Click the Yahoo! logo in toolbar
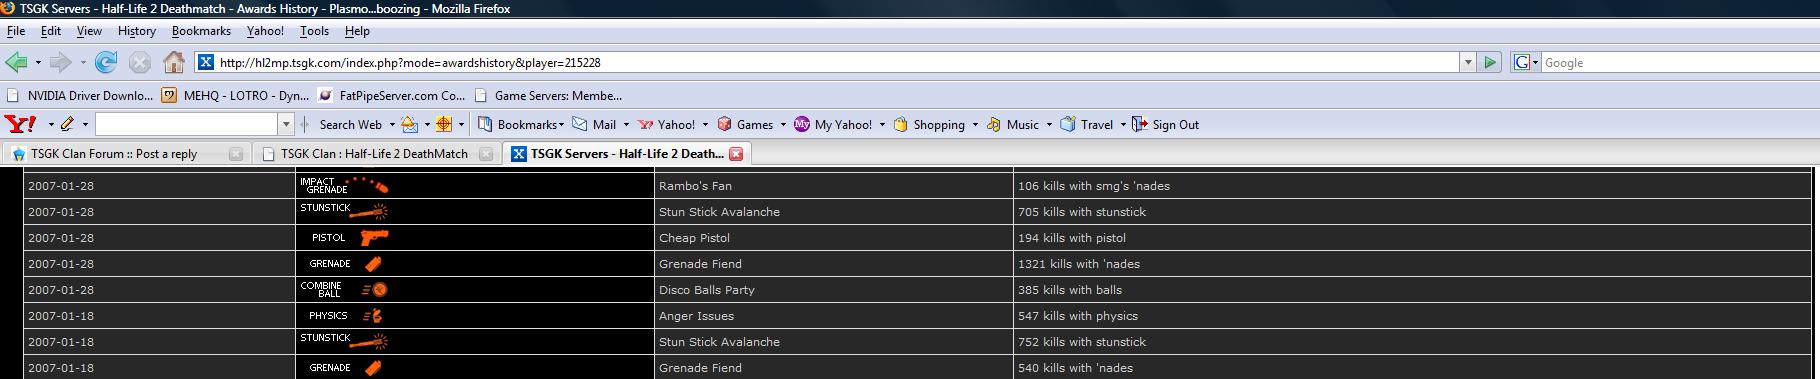This screenshot has height=379, width=1820. click(21, 124)
